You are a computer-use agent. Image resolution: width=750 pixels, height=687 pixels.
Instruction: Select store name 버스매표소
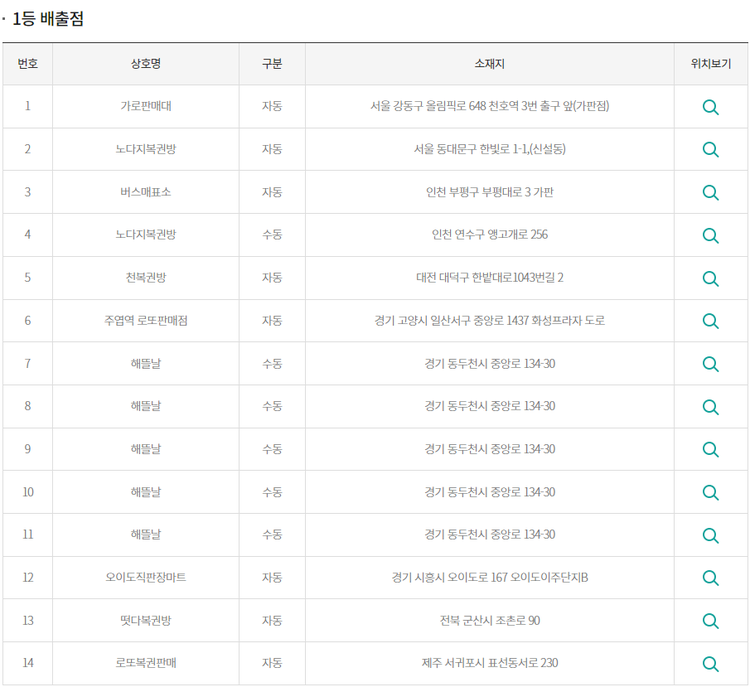146,192
